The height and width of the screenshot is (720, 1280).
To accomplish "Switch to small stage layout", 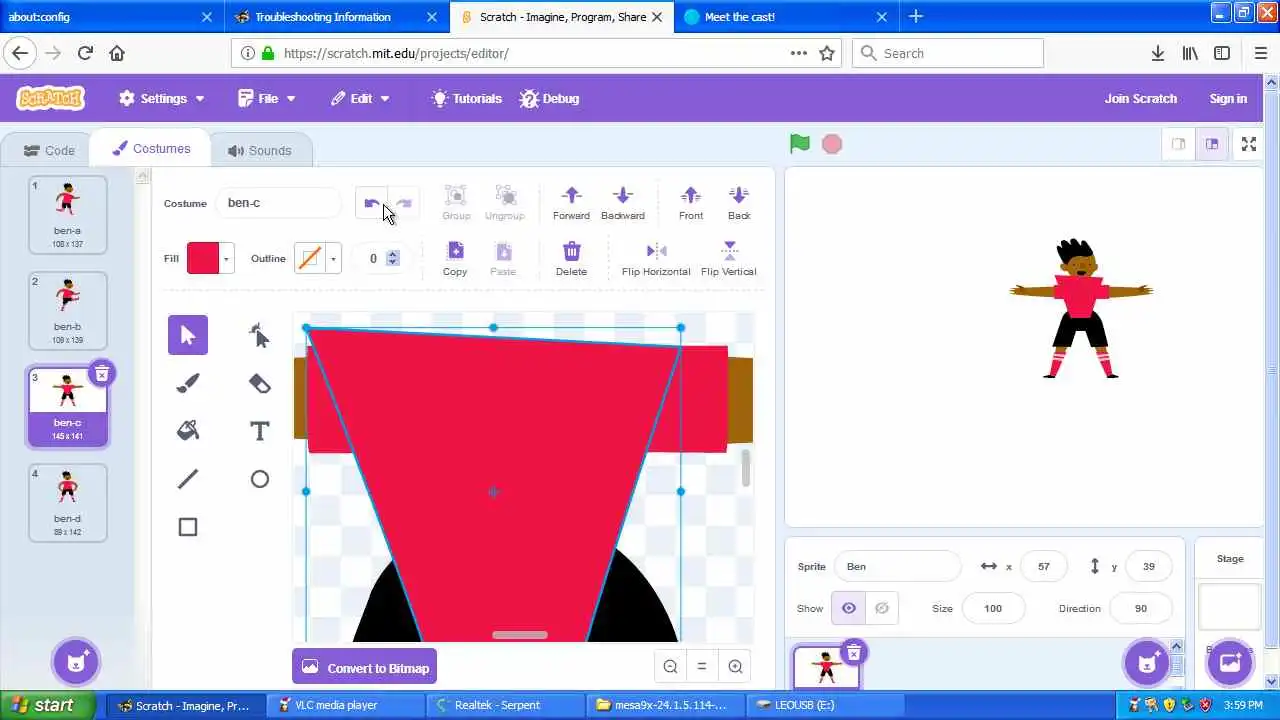I will click(1179, 144).
